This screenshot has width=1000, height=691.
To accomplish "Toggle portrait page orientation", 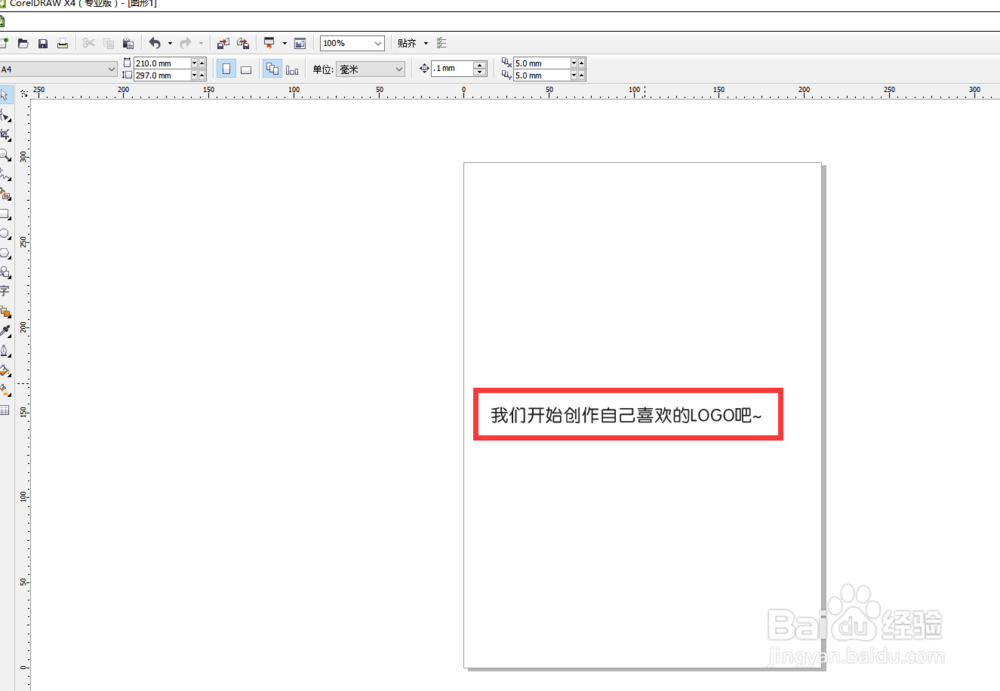I will click(226, 68).
